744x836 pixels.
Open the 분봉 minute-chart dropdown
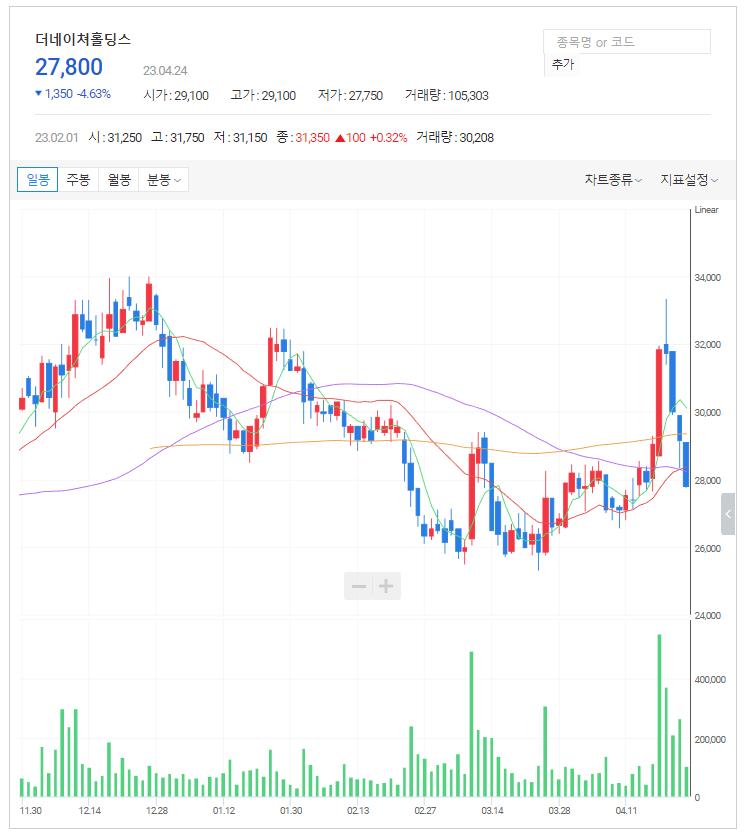[x=164, y=180]
